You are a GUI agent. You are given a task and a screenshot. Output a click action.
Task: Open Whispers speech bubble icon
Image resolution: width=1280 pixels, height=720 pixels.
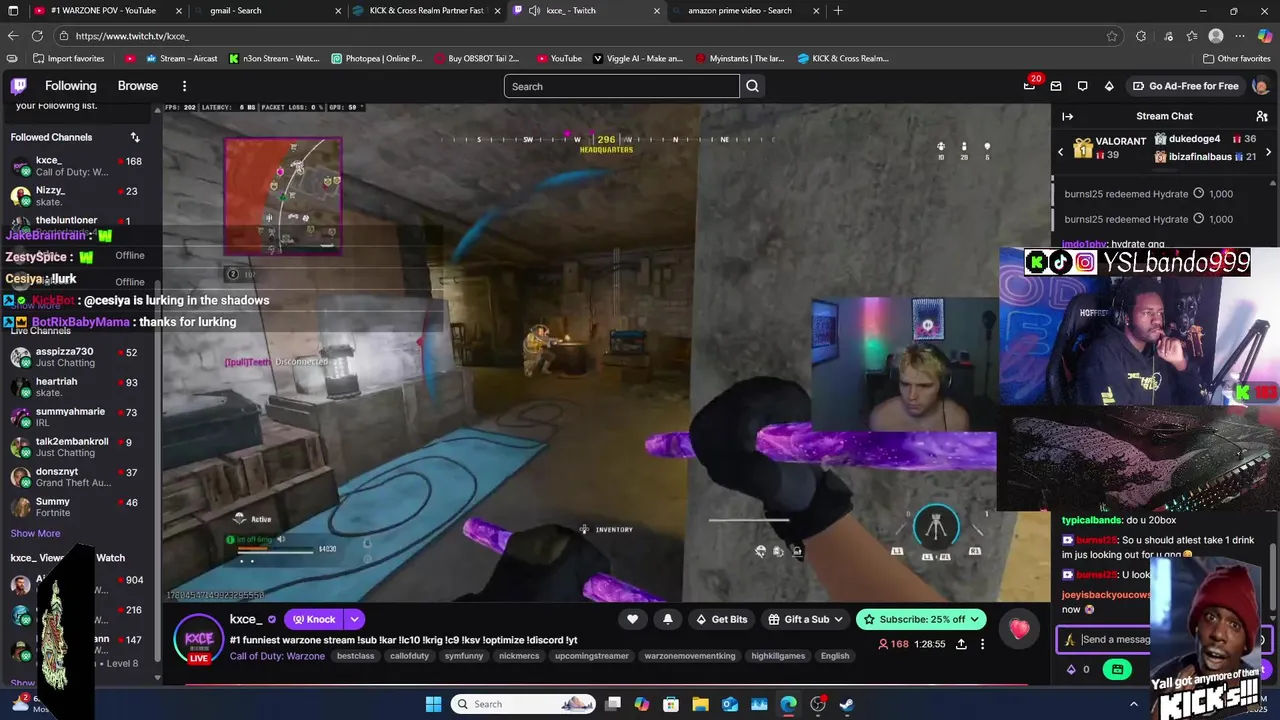tap(1082, 86)
